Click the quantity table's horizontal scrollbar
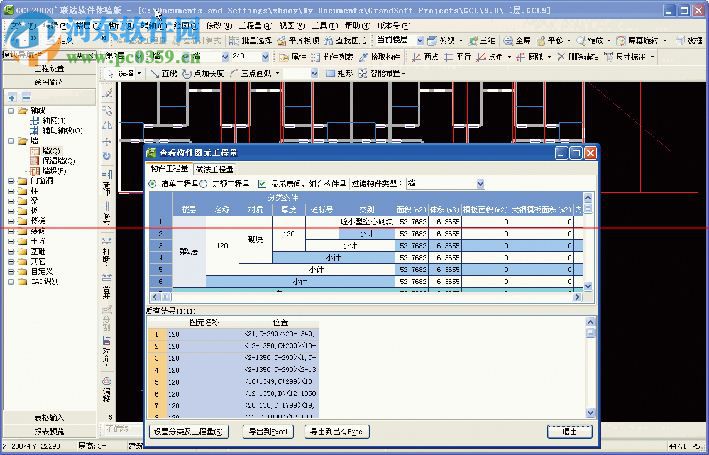The width and height of the screenshot is (709, 455). coord(370,296)
